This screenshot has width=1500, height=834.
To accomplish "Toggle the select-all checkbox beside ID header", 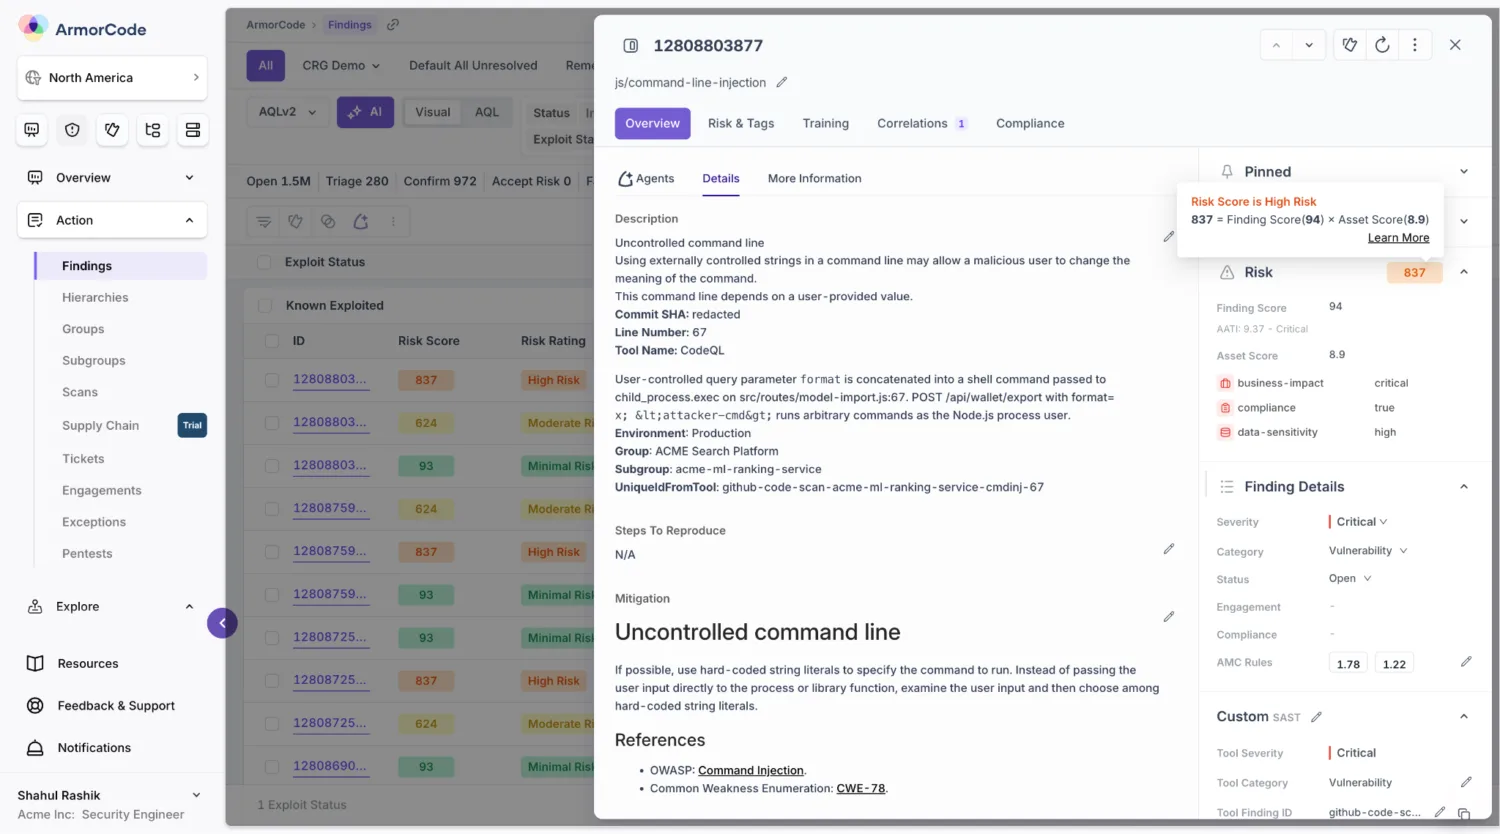I will coord(272,341).
